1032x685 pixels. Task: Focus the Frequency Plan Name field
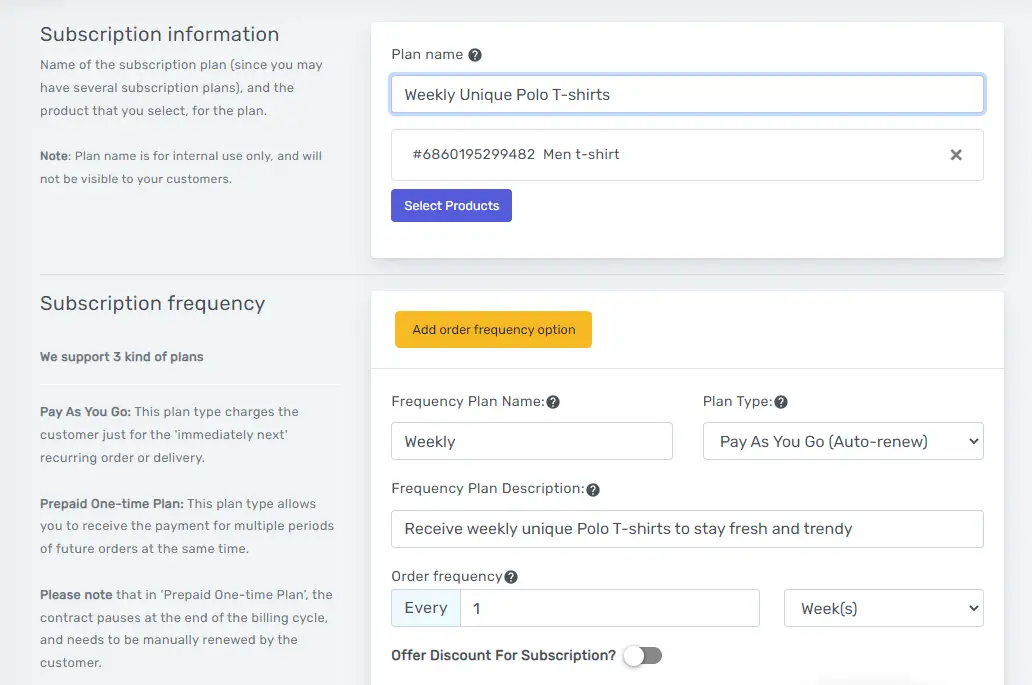point(532,441)
